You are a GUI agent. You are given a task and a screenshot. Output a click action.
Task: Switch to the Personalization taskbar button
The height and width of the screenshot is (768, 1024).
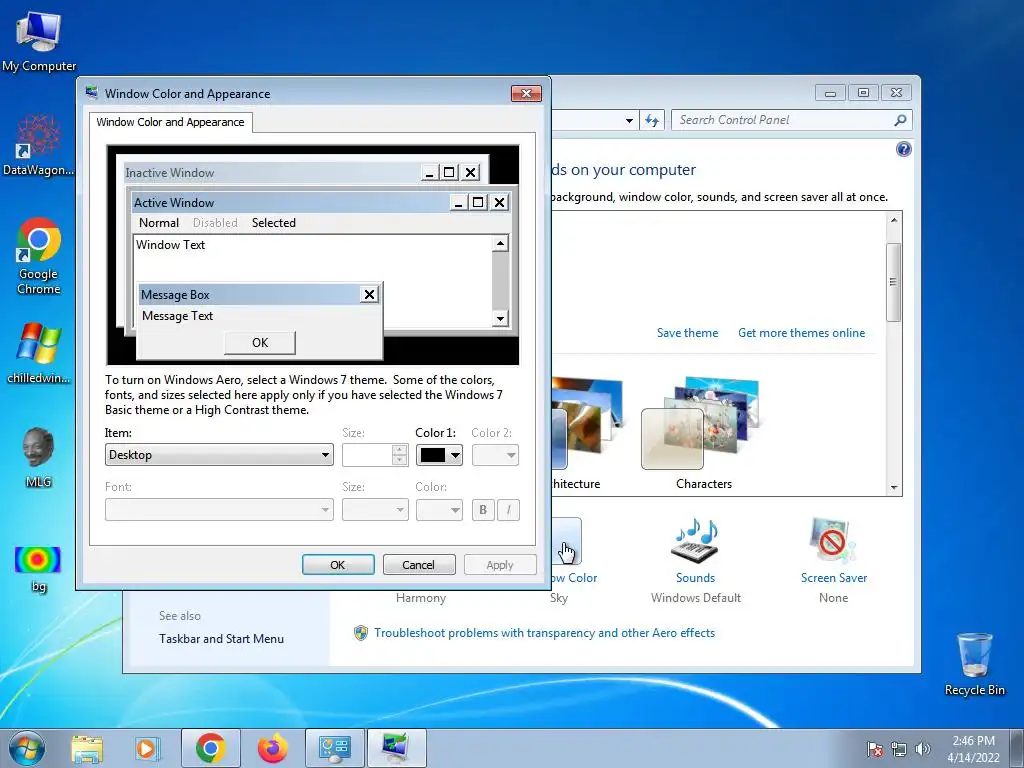396,748
